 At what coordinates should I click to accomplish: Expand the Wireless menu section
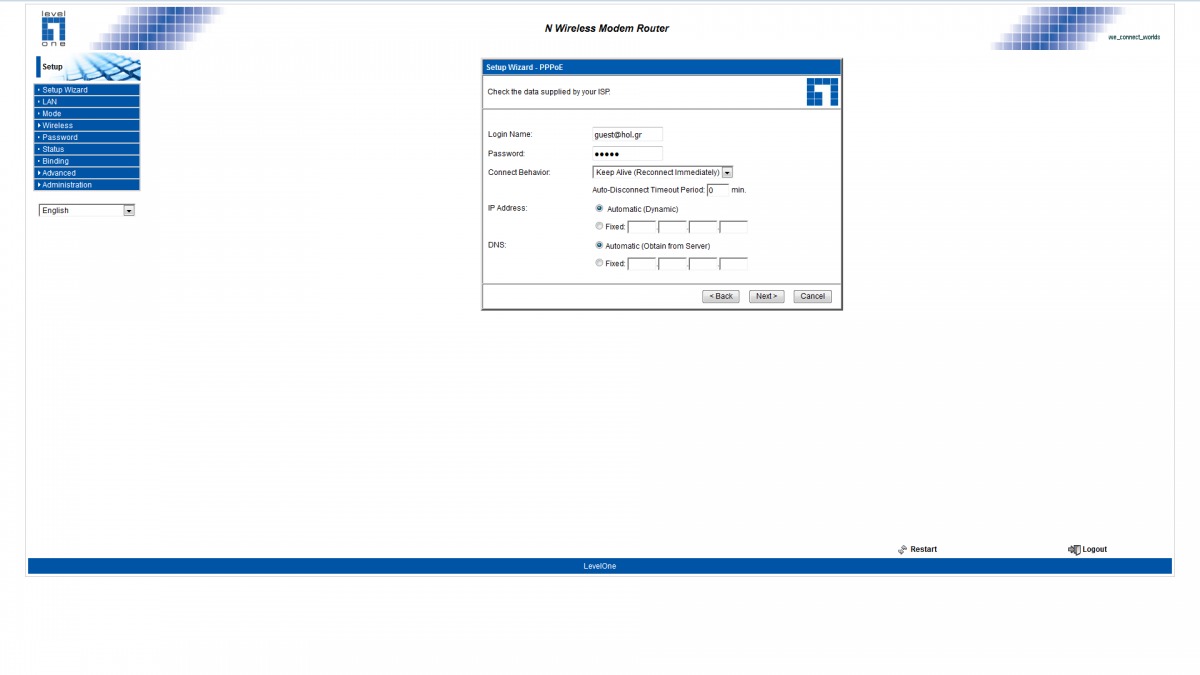87,126
